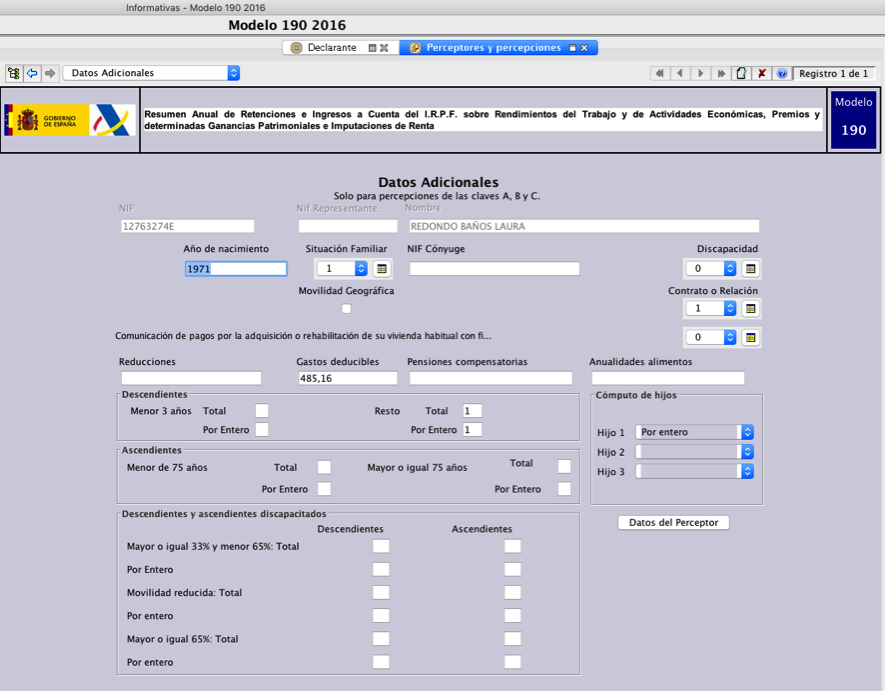
Task: Click Descendientes box for 33% y menor 65% Total
Action: [381, 546]
